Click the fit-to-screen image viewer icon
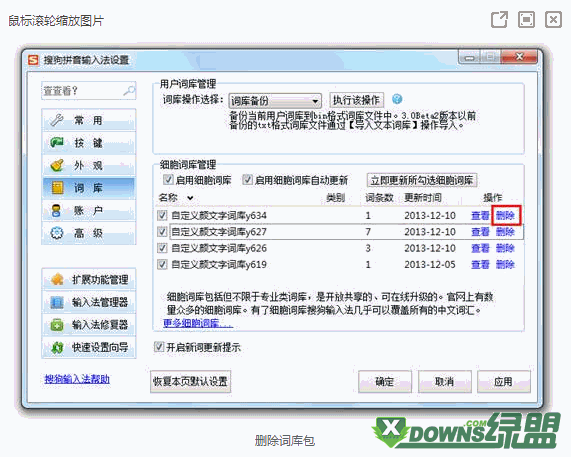571x457 pixels. pyautogui.click(x=526, y=19)
